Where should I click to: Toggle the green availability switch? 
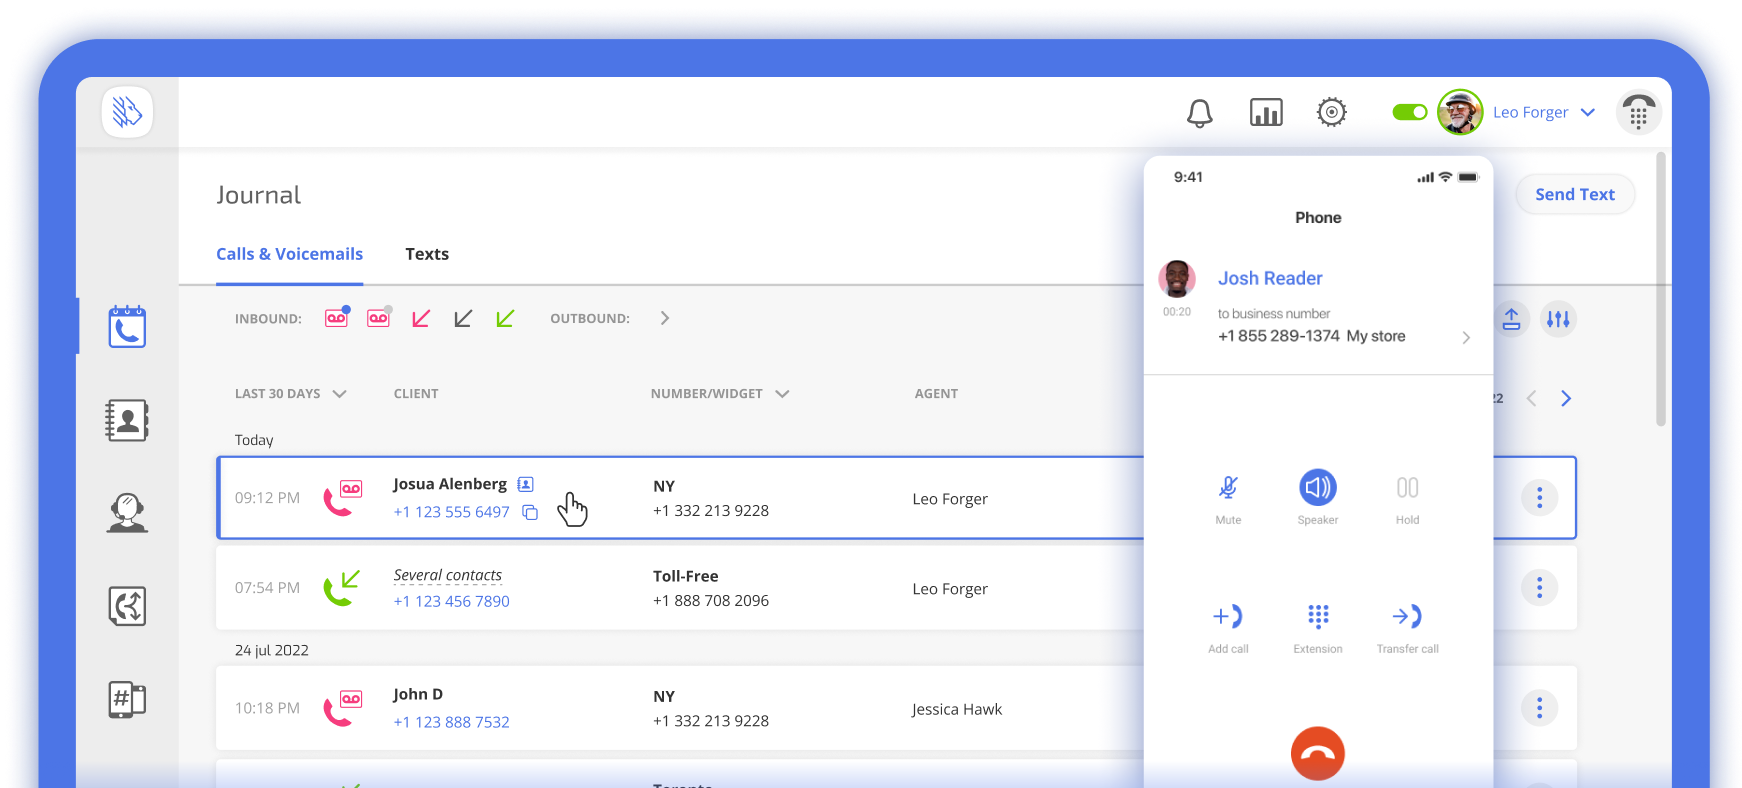(x=1410, y=112)
